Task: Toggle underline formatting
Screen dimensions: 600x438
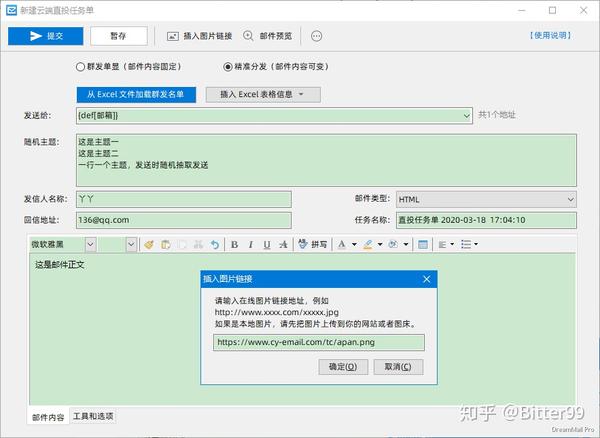Action: (267, 244)
